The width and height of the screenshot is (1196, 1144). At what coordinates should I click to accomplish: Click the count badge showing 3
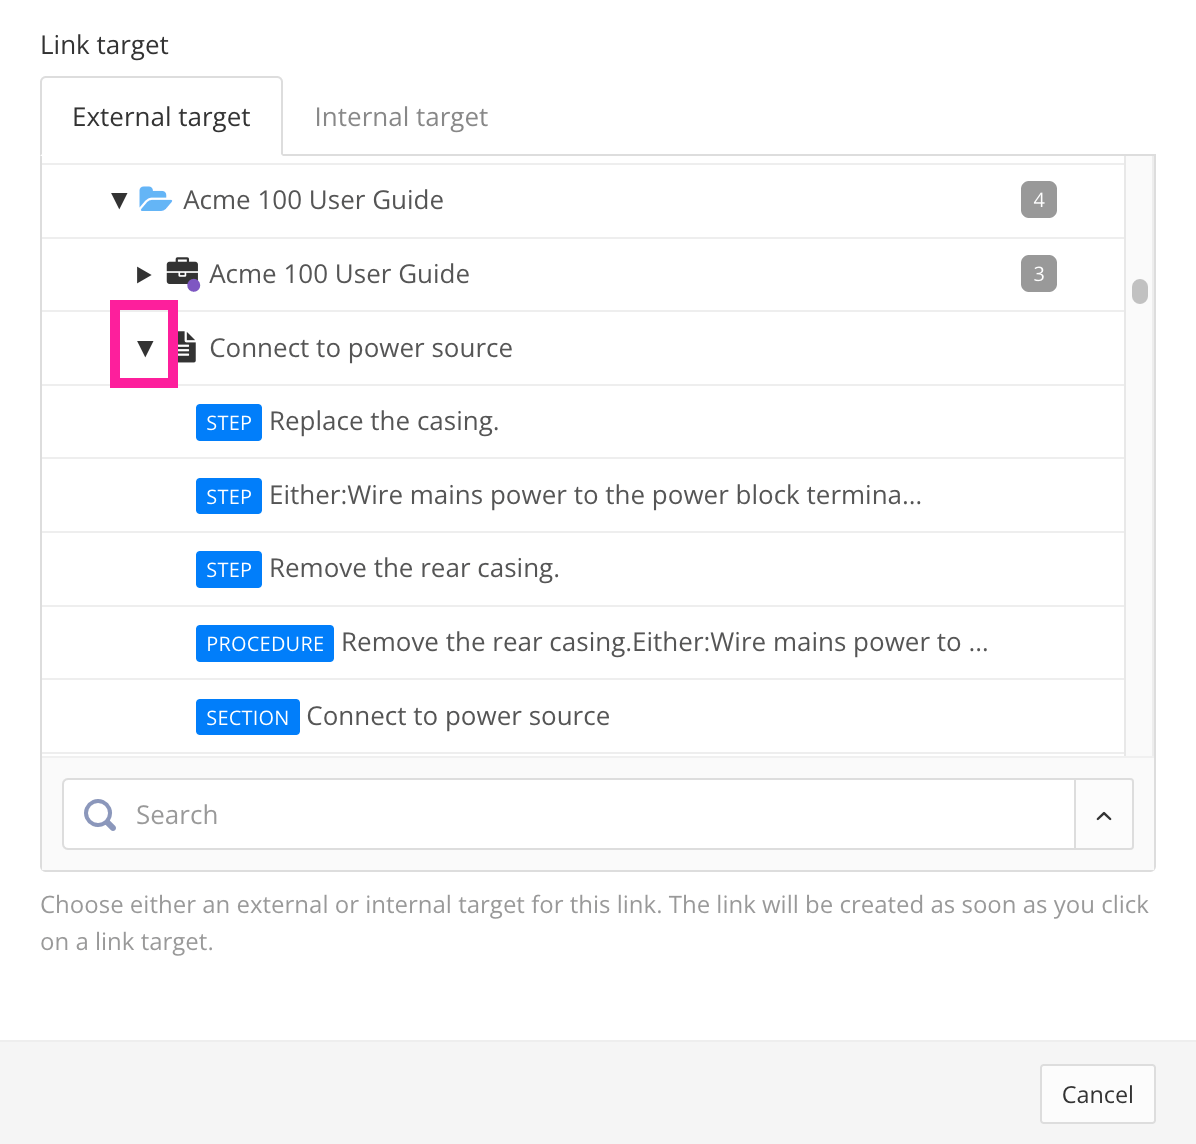(x=1039, y=273)
